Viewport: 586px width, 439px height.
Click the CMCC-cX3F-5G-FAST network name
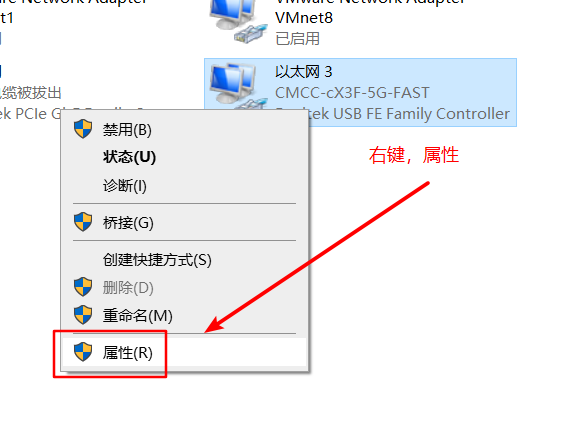click(352, 93)
